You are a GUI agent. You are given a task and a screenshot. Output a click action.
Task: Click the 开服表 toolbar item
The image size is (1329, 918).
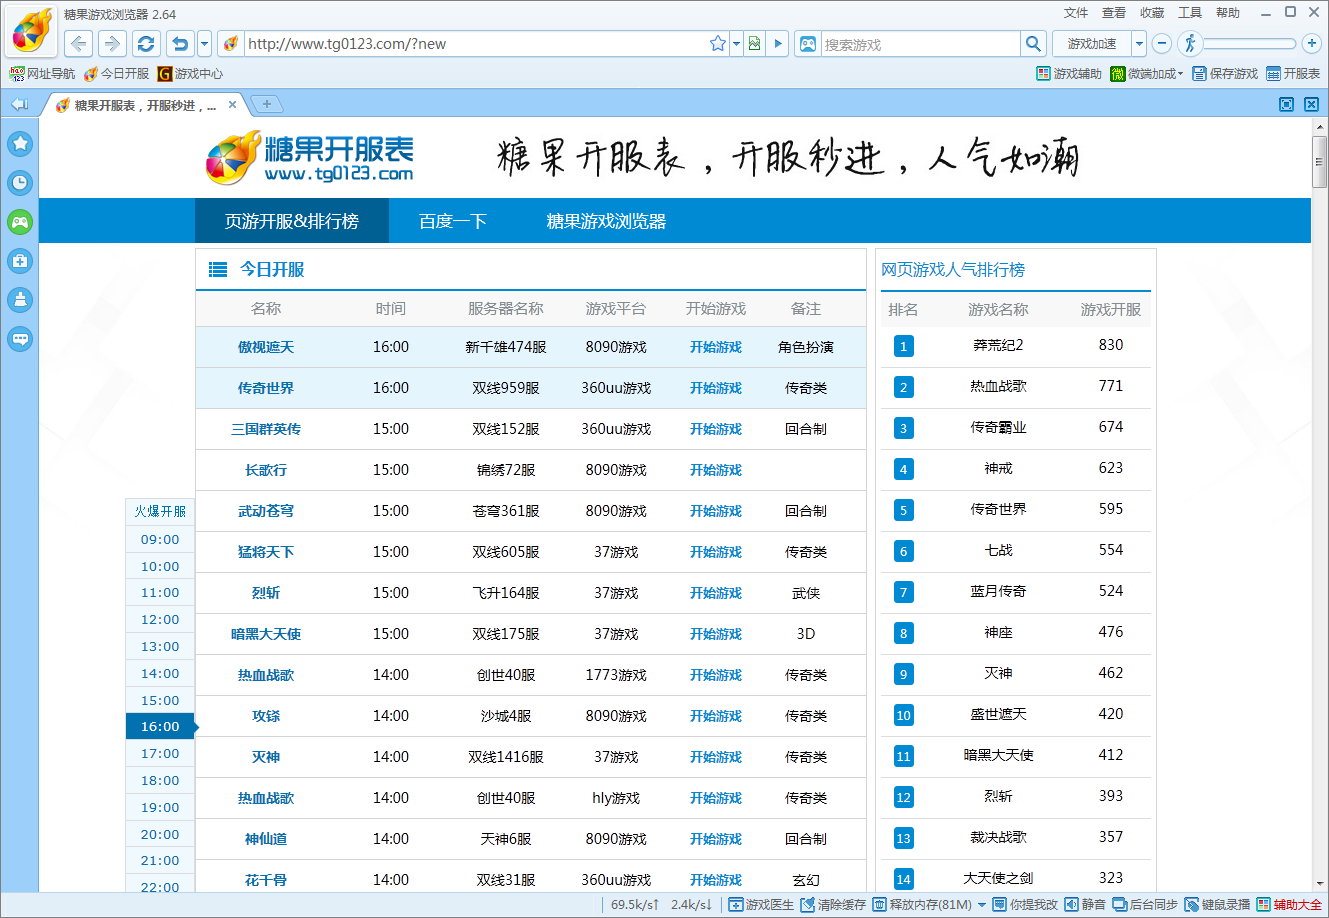(1293, 74)
